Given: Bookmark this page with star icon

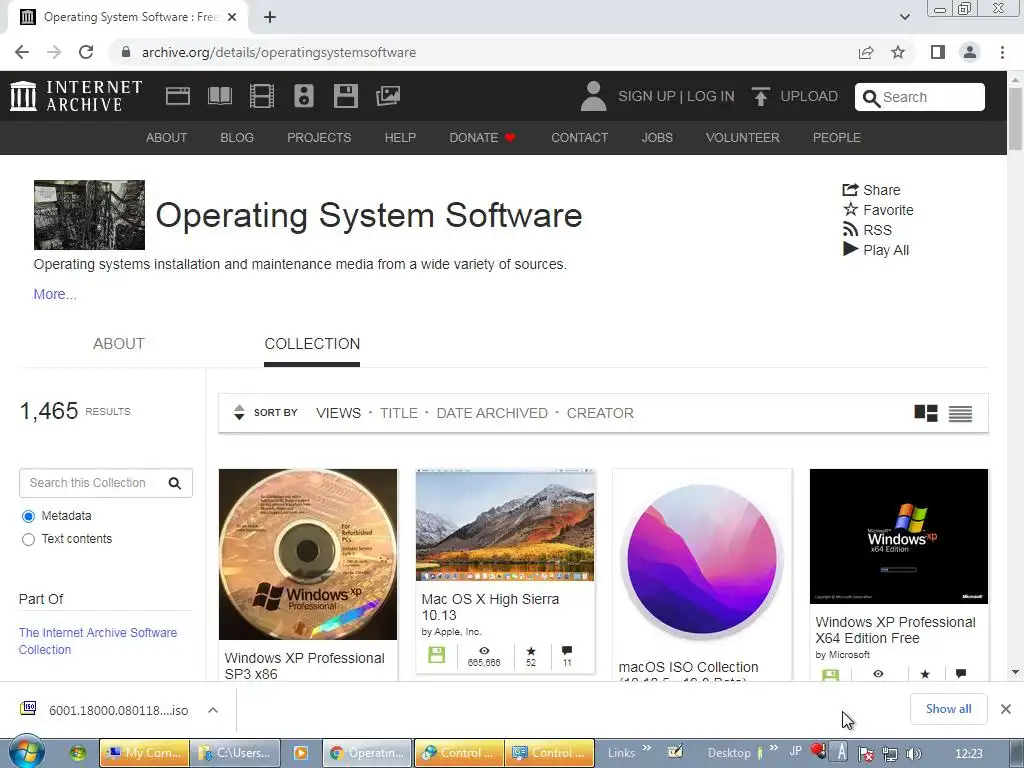Looking at the screenshot, I should [x=898, y=52].
